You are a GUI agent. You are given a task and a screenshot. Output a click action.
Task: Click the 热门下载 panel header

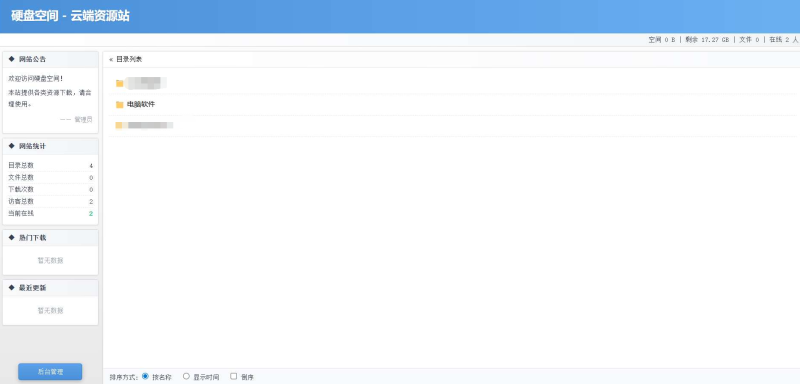[x=51, y=238]
